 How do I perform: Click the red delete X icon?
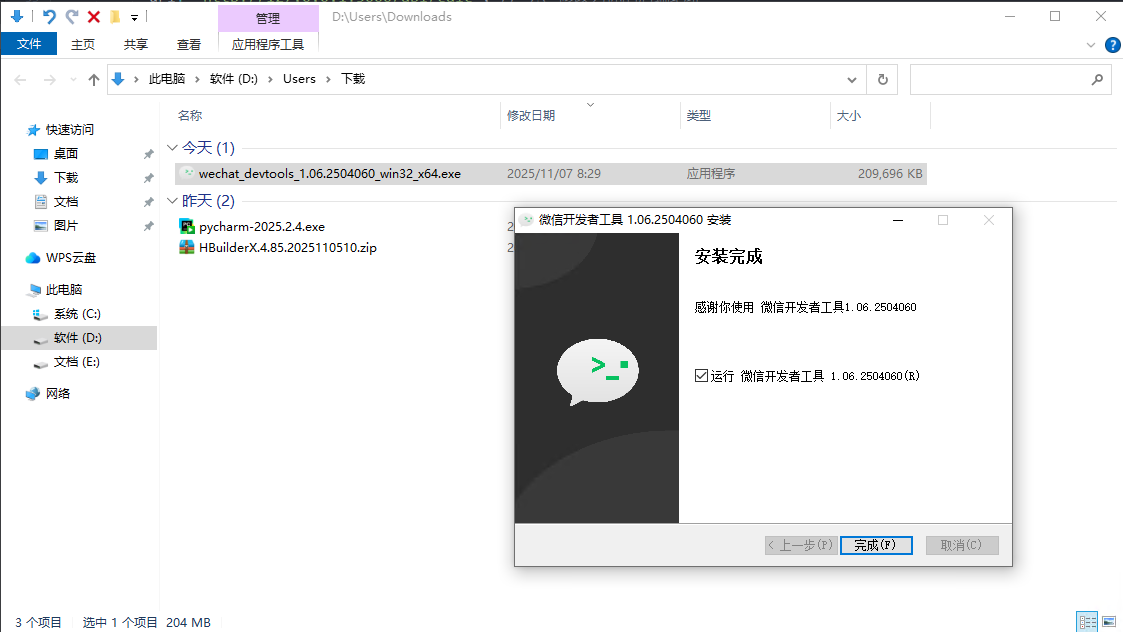point(94,17)
